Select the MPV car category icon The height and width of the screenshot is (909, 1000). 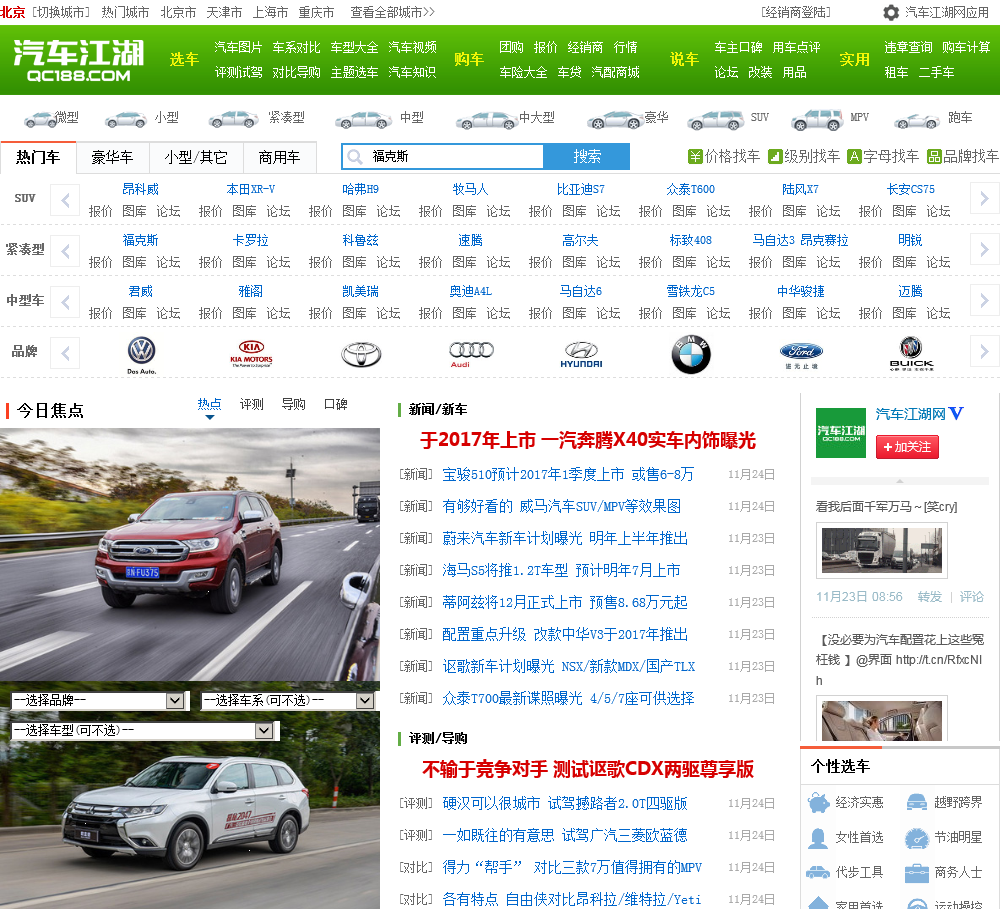click(817, 119)
